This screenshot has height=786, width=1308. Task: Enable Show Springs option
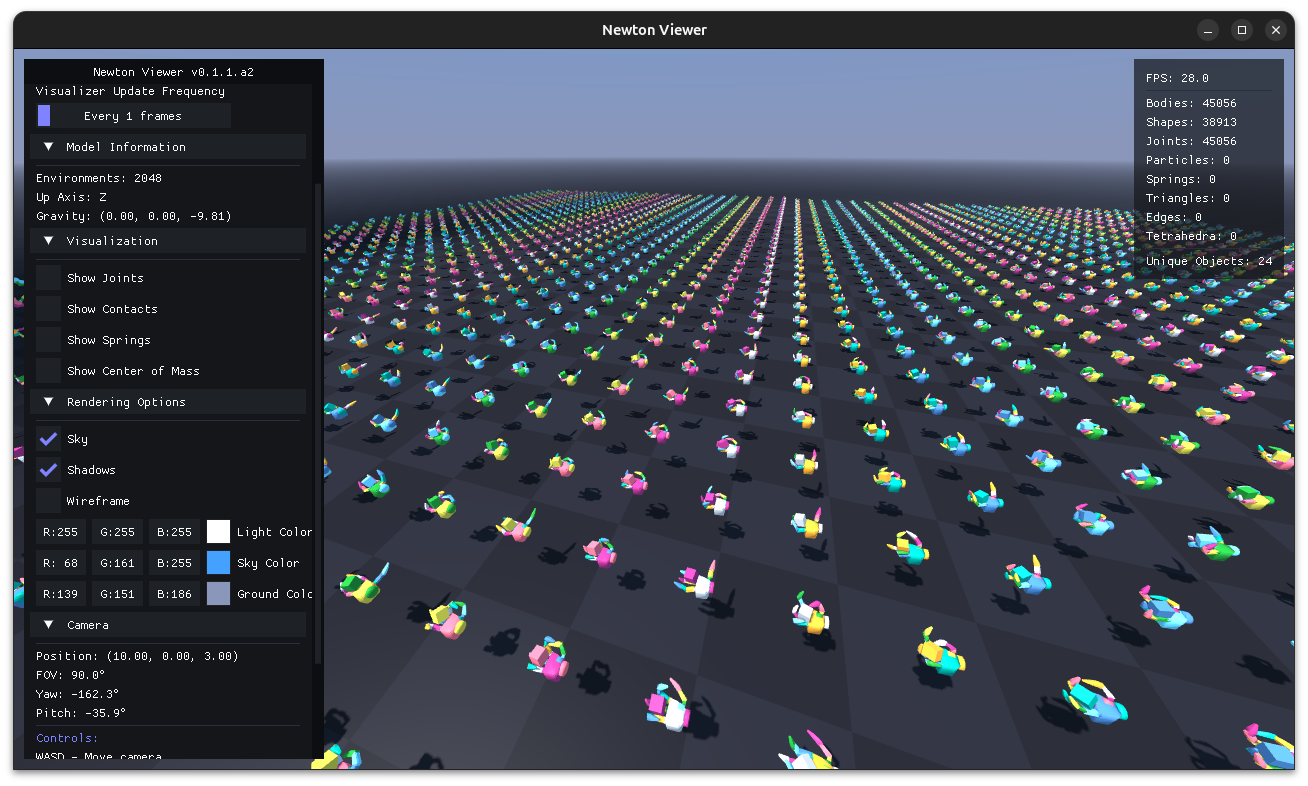click(49, 340)
